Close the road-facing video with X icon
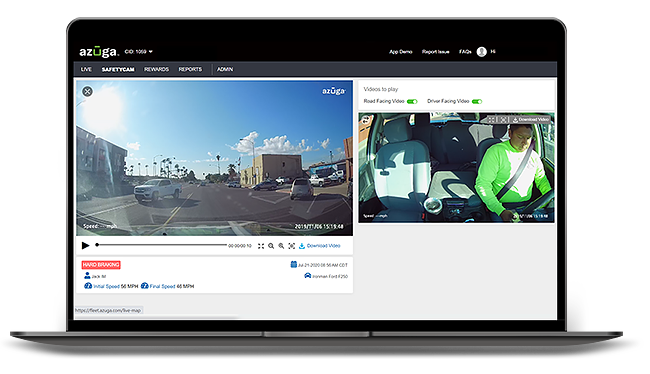The image size is (650, 374). click(x=87, y=92)
